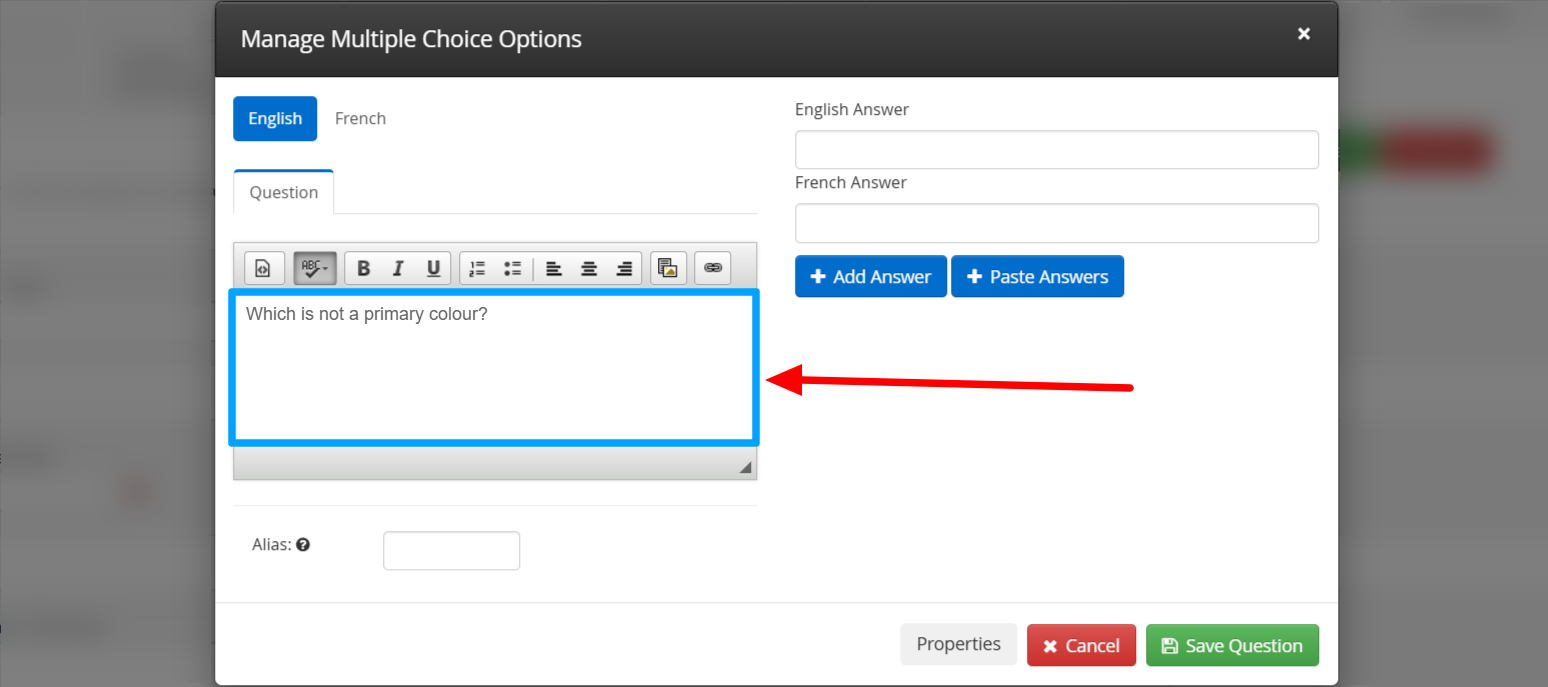
Task: Toggle underline formatting
Action: tap(433, 268)
